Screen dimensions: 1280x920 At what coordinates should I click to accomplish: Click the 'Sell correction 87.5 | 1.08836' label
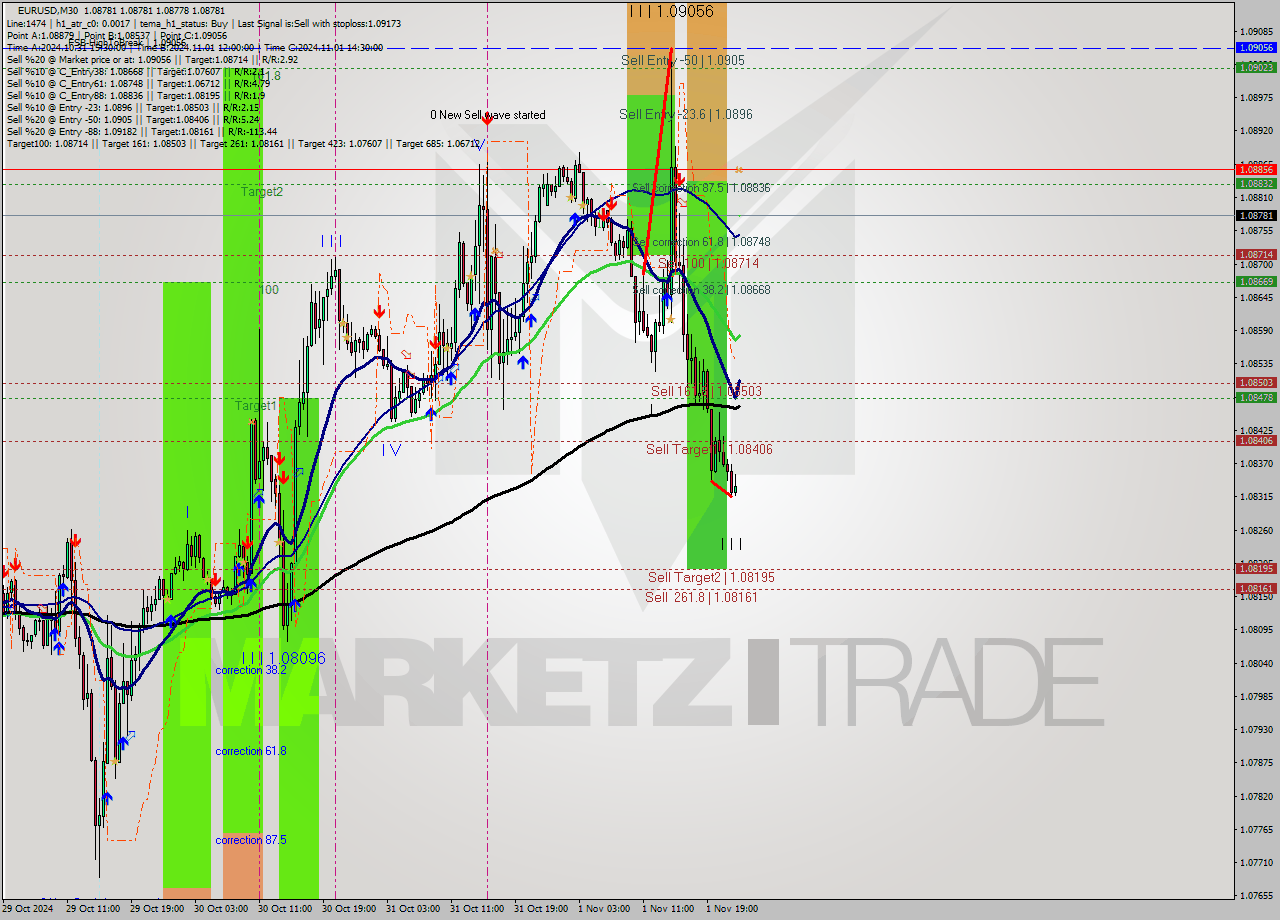[701, 188]
